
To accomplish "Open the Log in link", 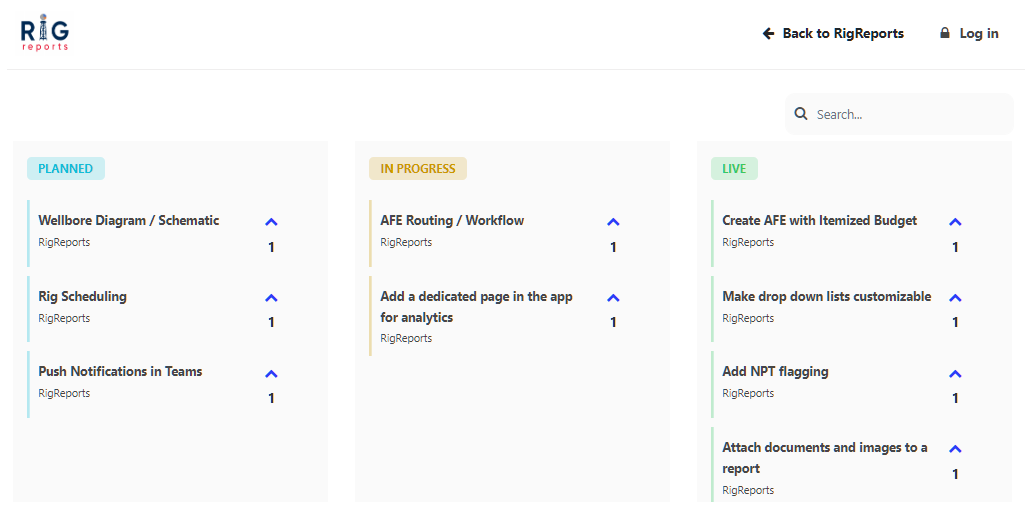I will [969, 33].
